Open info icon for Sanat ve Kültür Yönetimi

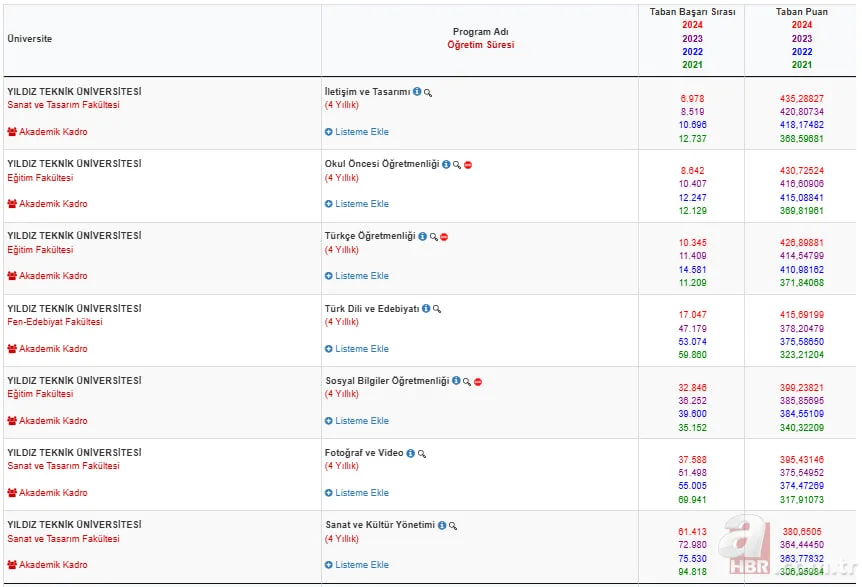point(442,525)
